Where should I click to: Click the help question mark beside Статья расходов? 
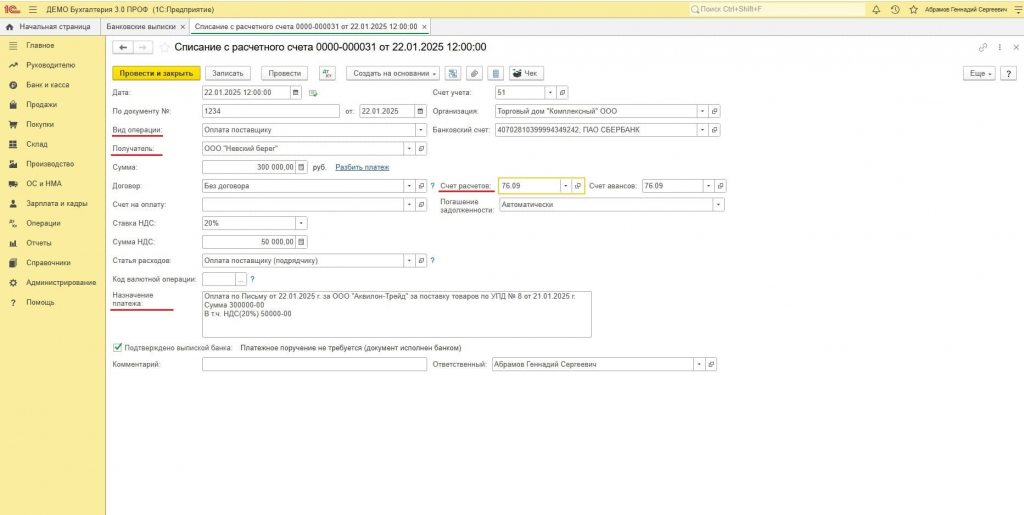point(432,260)
